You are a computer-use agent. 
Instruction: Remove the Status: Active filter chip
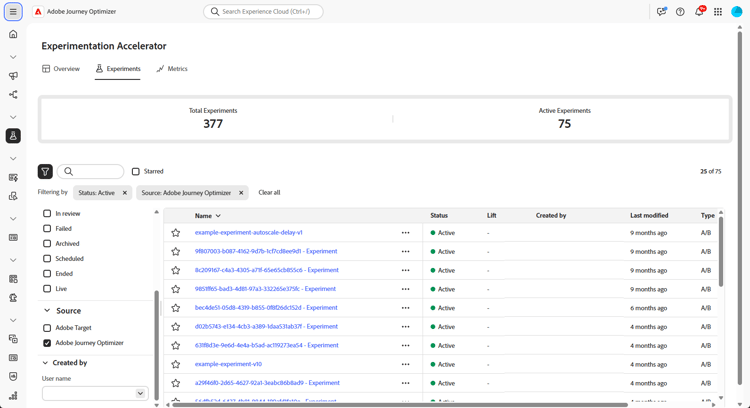pyautogui.click(x=125, y=193)
